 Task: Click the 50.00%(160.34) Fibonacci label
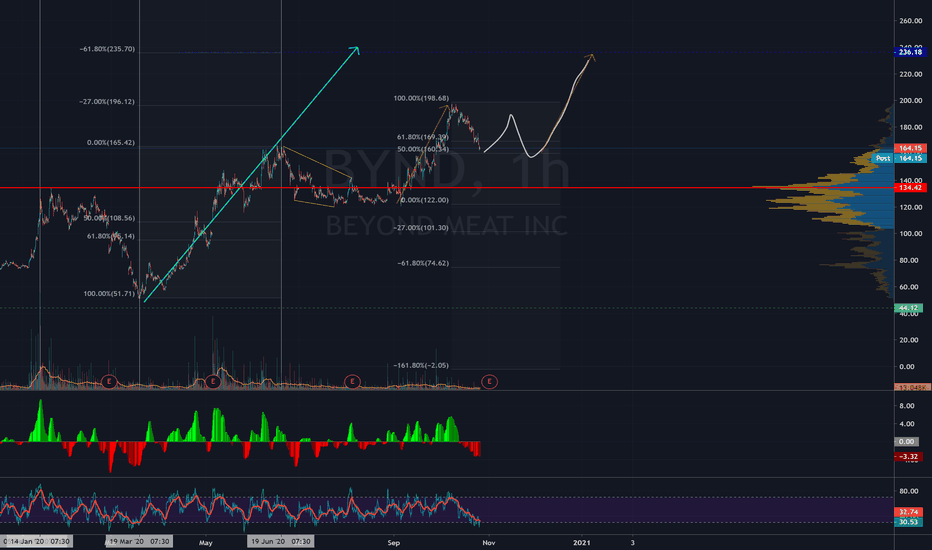[x=423, y=149]
